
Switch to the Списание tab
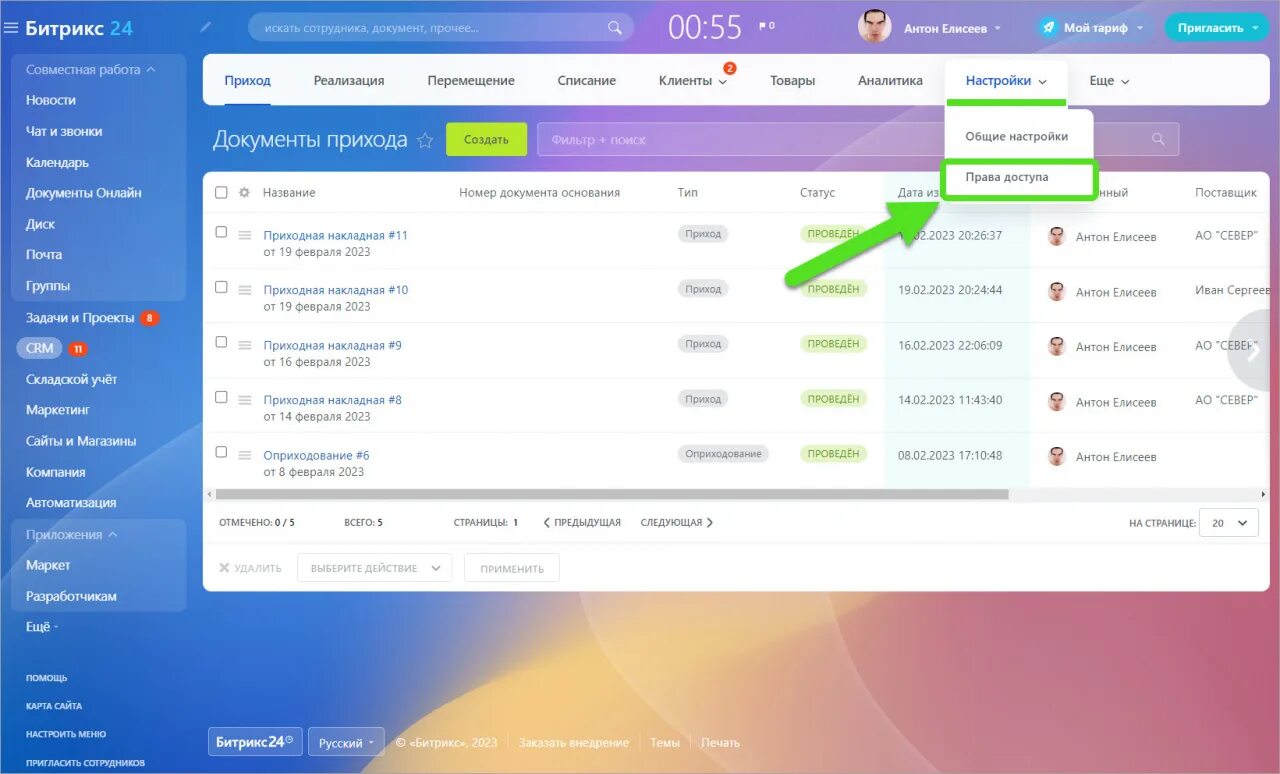tap(586, 81)
